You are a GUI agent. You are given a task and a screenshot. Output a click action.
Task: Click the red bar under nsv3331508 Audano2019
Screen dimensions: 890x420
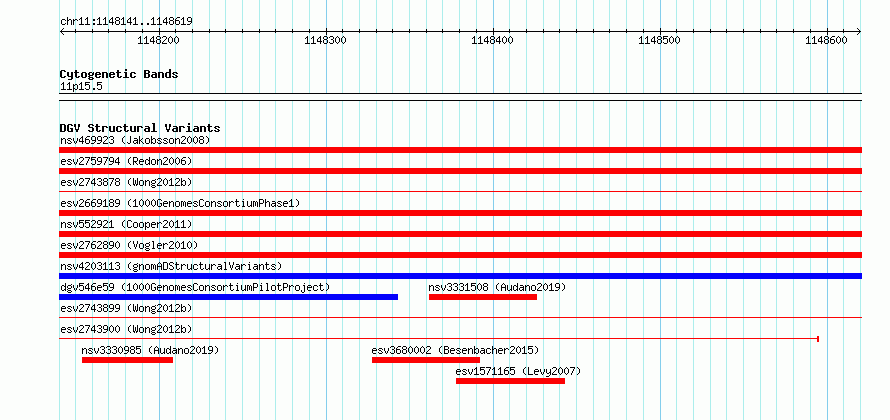pyautogui.click(x=483, y=297)
